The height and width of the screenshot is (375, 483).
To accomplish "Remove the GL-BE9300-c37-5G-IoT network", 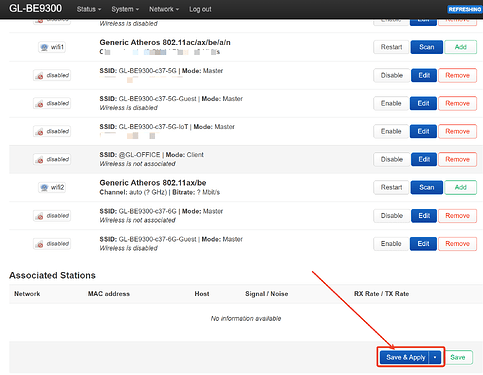I will (x=457, y=131).
